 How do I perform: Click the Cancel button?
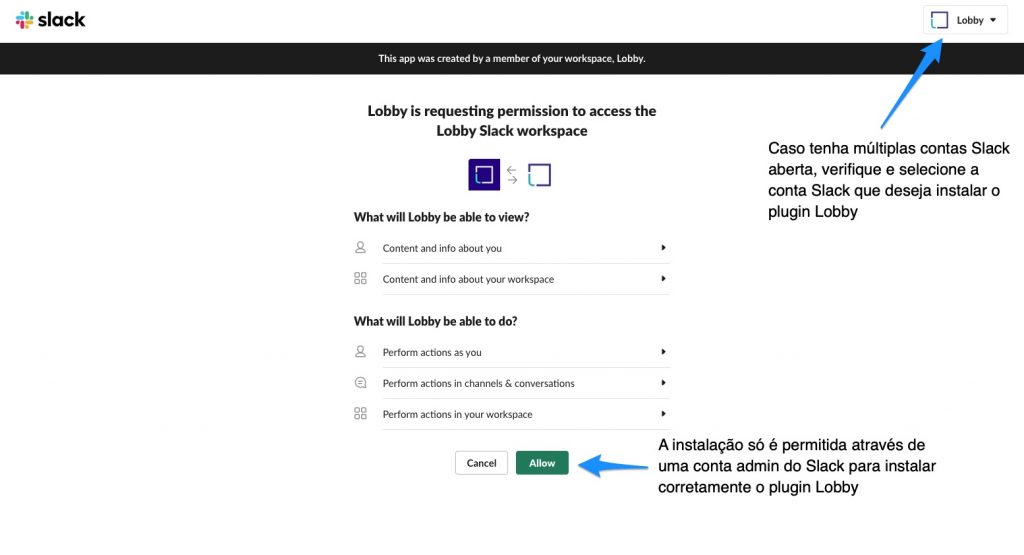481,463
